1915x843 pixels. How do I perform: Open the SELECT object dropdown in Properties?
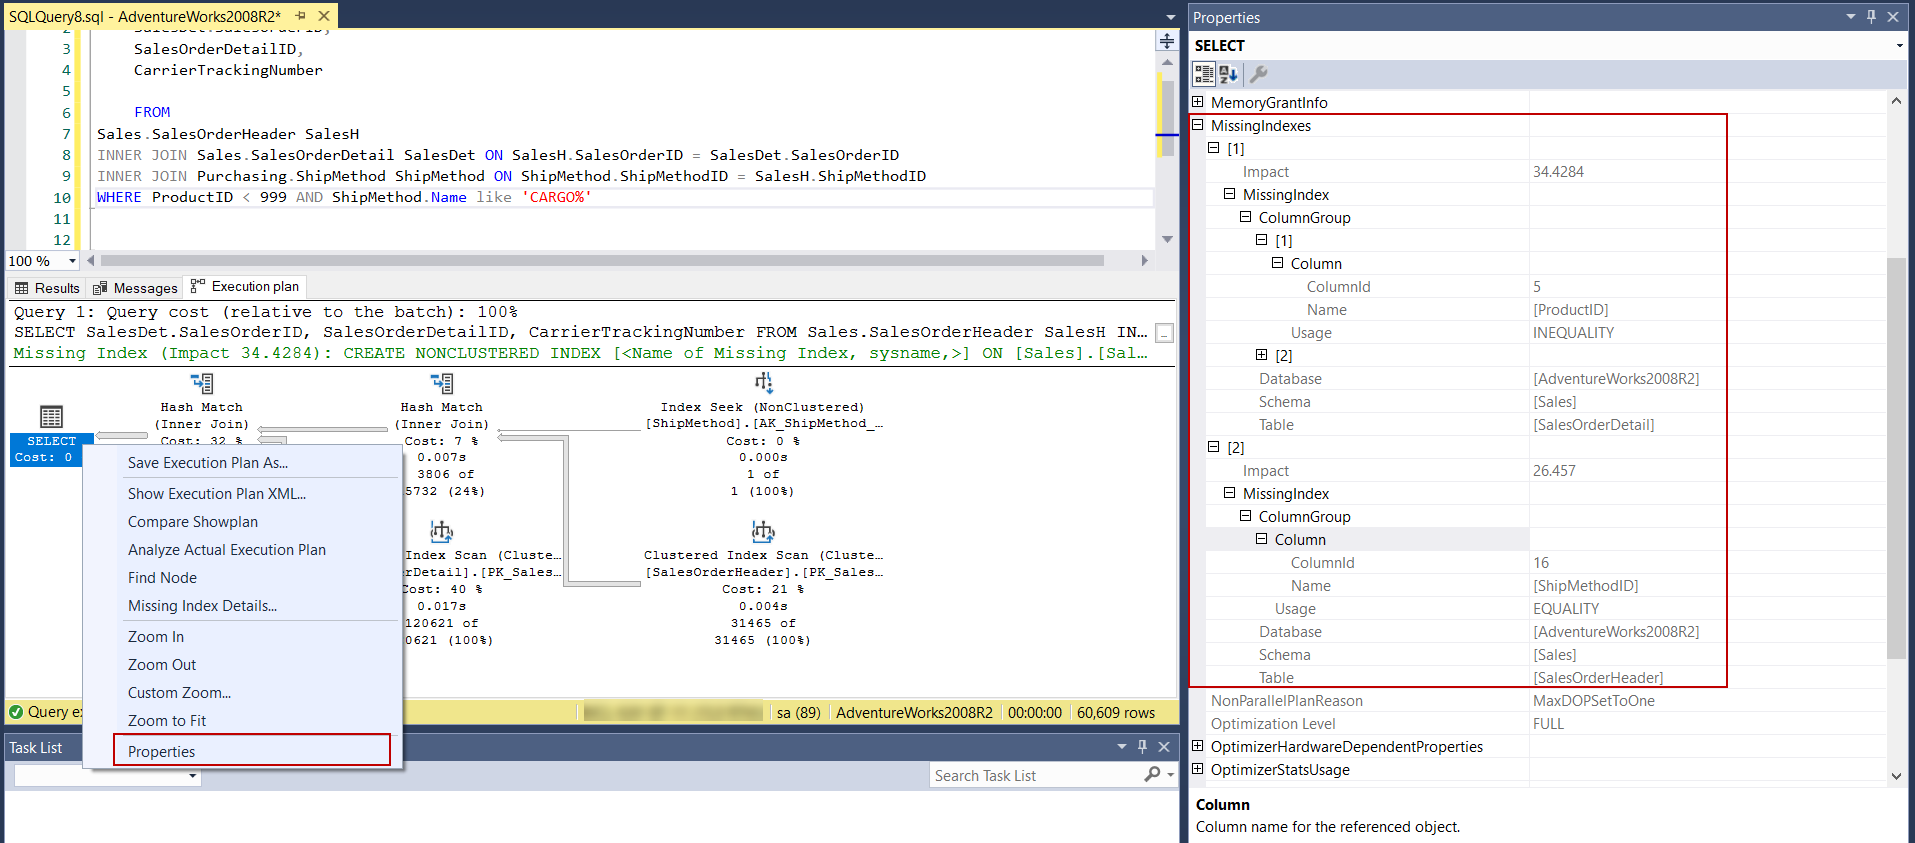(x=1899, y=46)
